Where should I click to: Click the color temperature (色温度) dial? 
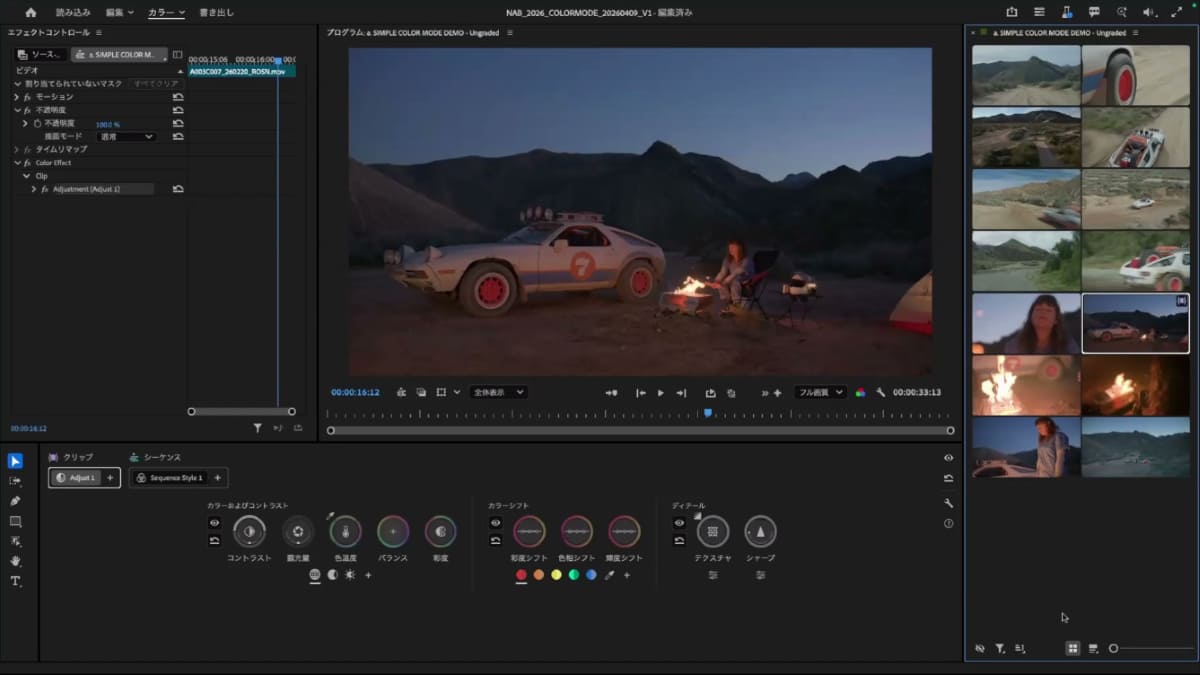point(345,532)
